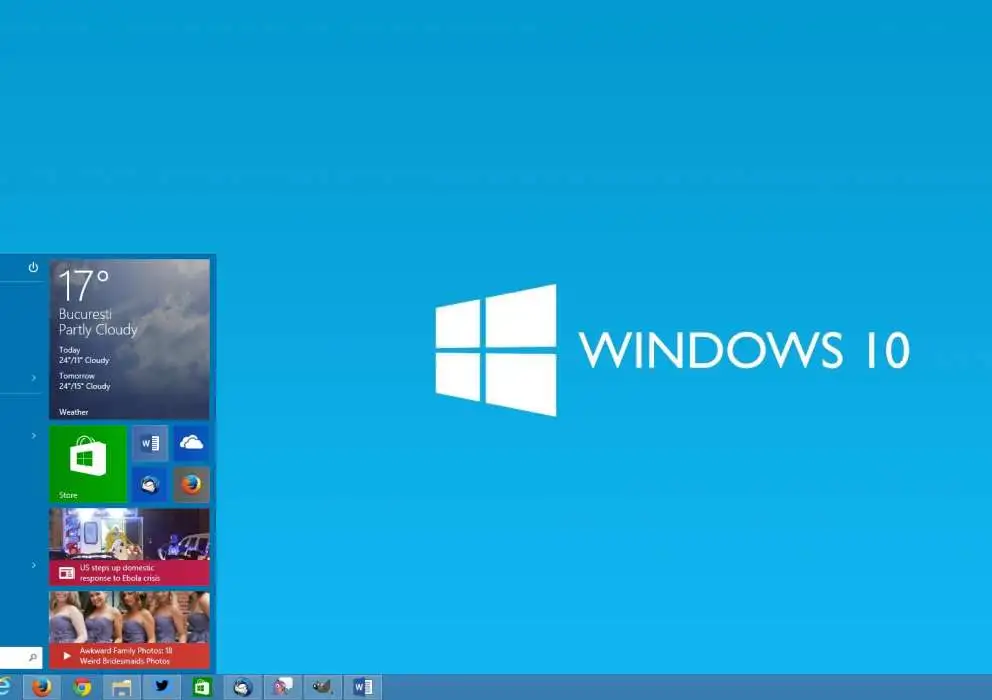Click the "Today 24°/11° Cloudy" forecast text

tap(84, 355)
